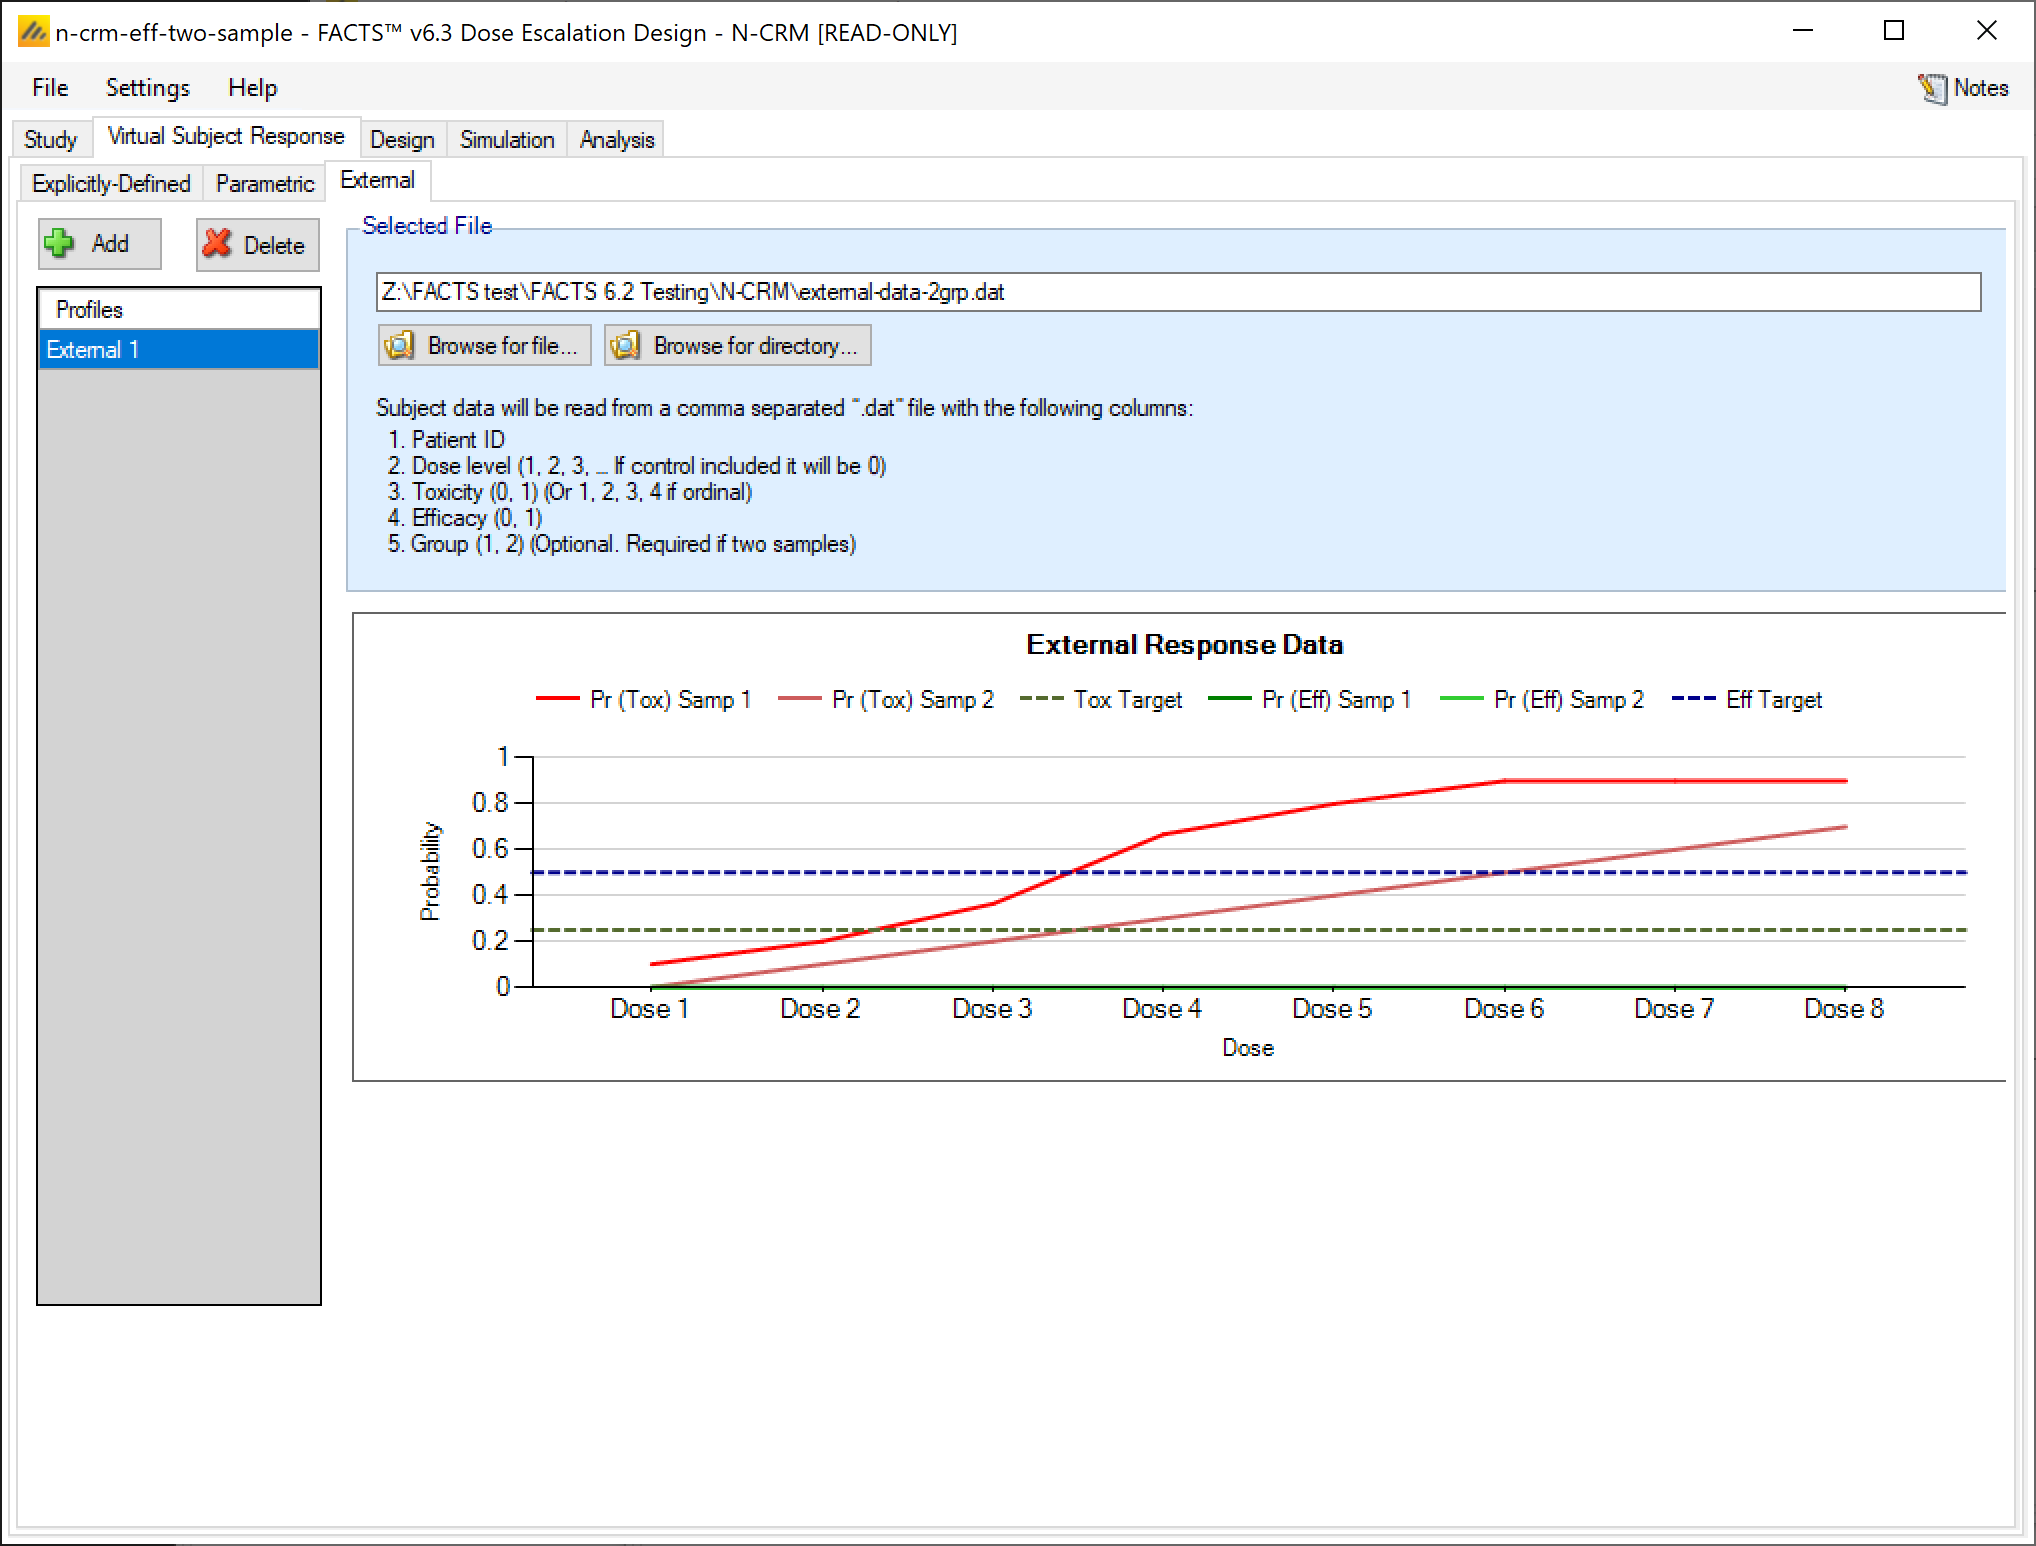Click the Pr (Tox) Samp 1 legend swatch

point(557,699)
